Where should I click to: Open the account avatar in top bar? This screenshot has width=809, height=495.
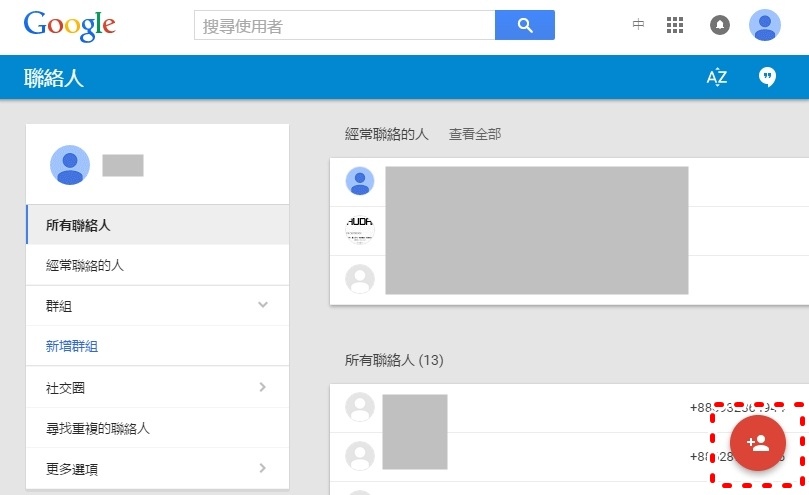[x=765, y=25]
